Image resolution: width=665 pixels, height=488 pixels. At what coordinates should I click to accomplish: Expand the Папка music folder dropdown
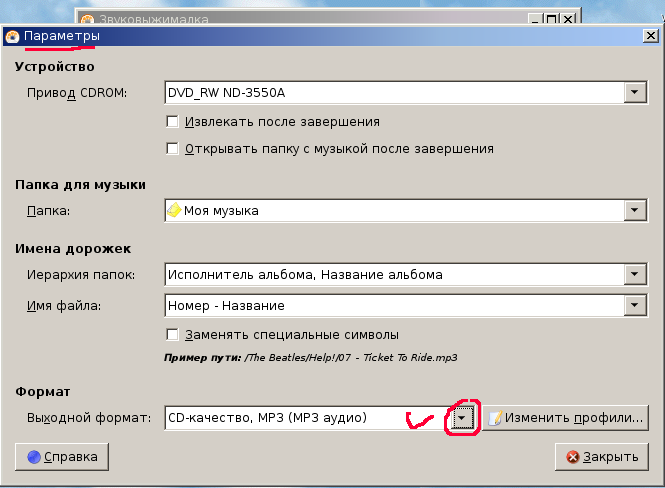(x=634, y=211)
